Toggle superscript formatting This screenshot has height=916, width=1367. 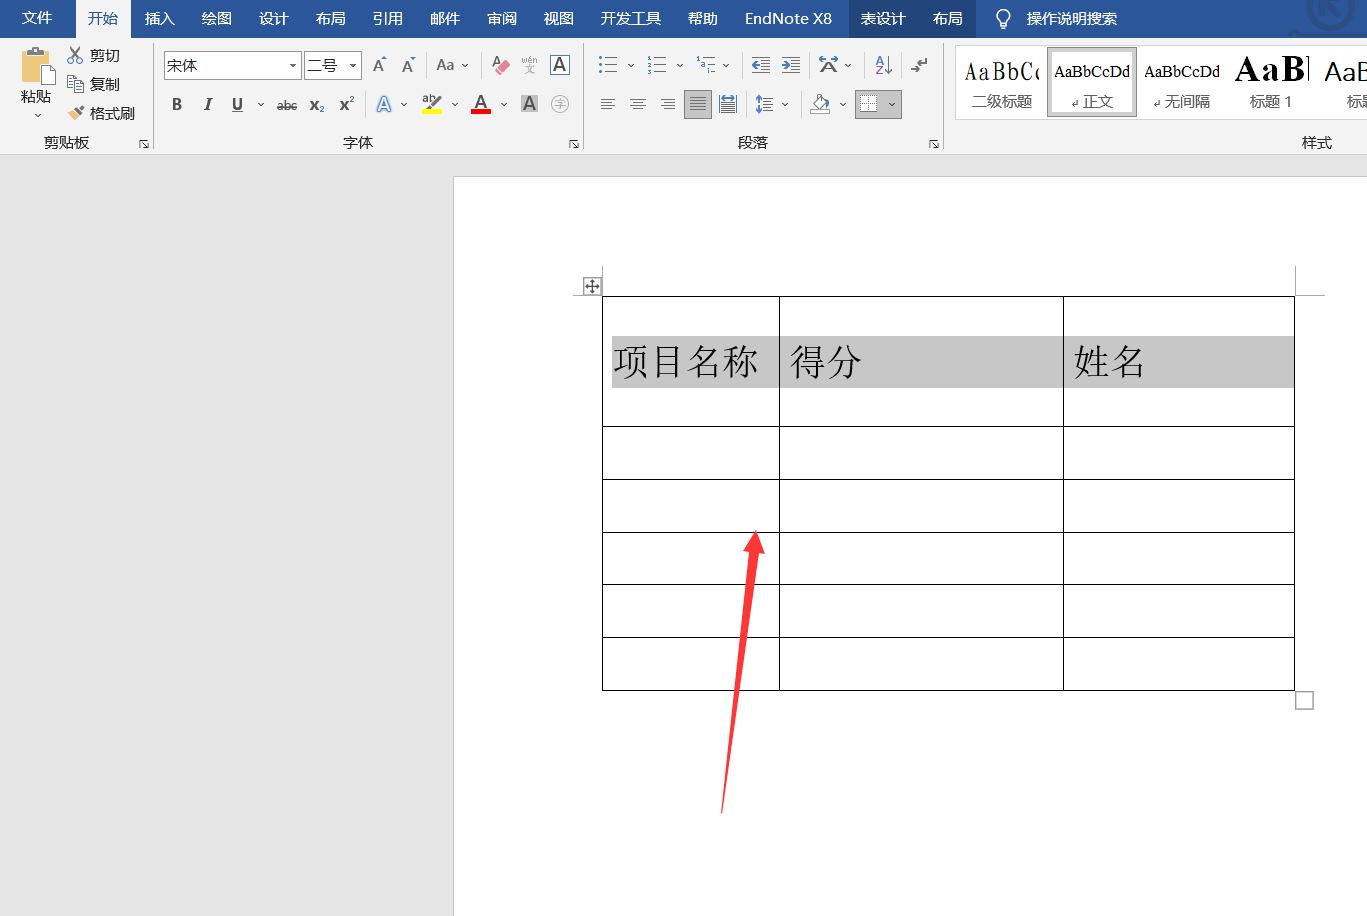click(x=347, y=104)
